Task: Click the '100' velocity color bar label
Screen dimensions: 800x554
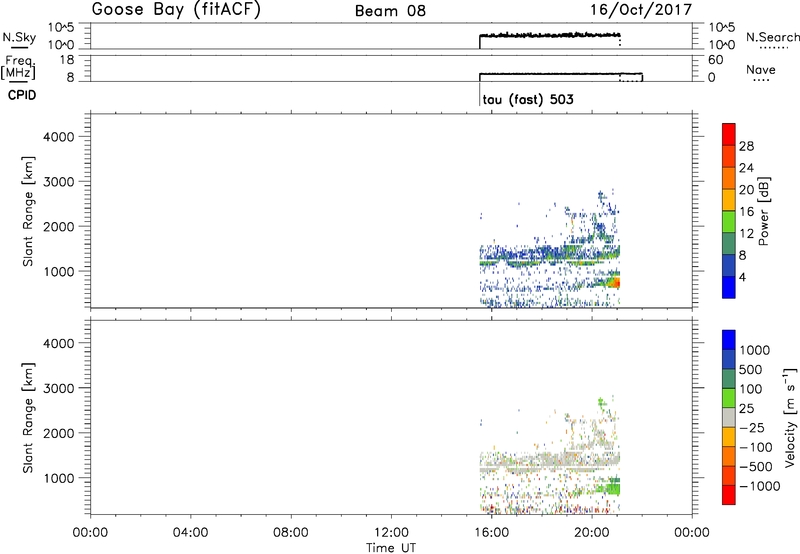Action: [750, 389]
